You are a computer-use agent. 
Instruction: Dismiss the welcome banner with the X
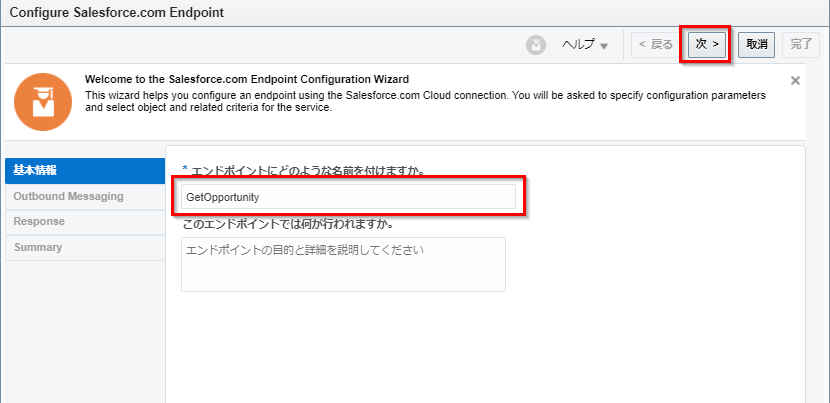tap(795, 80)
